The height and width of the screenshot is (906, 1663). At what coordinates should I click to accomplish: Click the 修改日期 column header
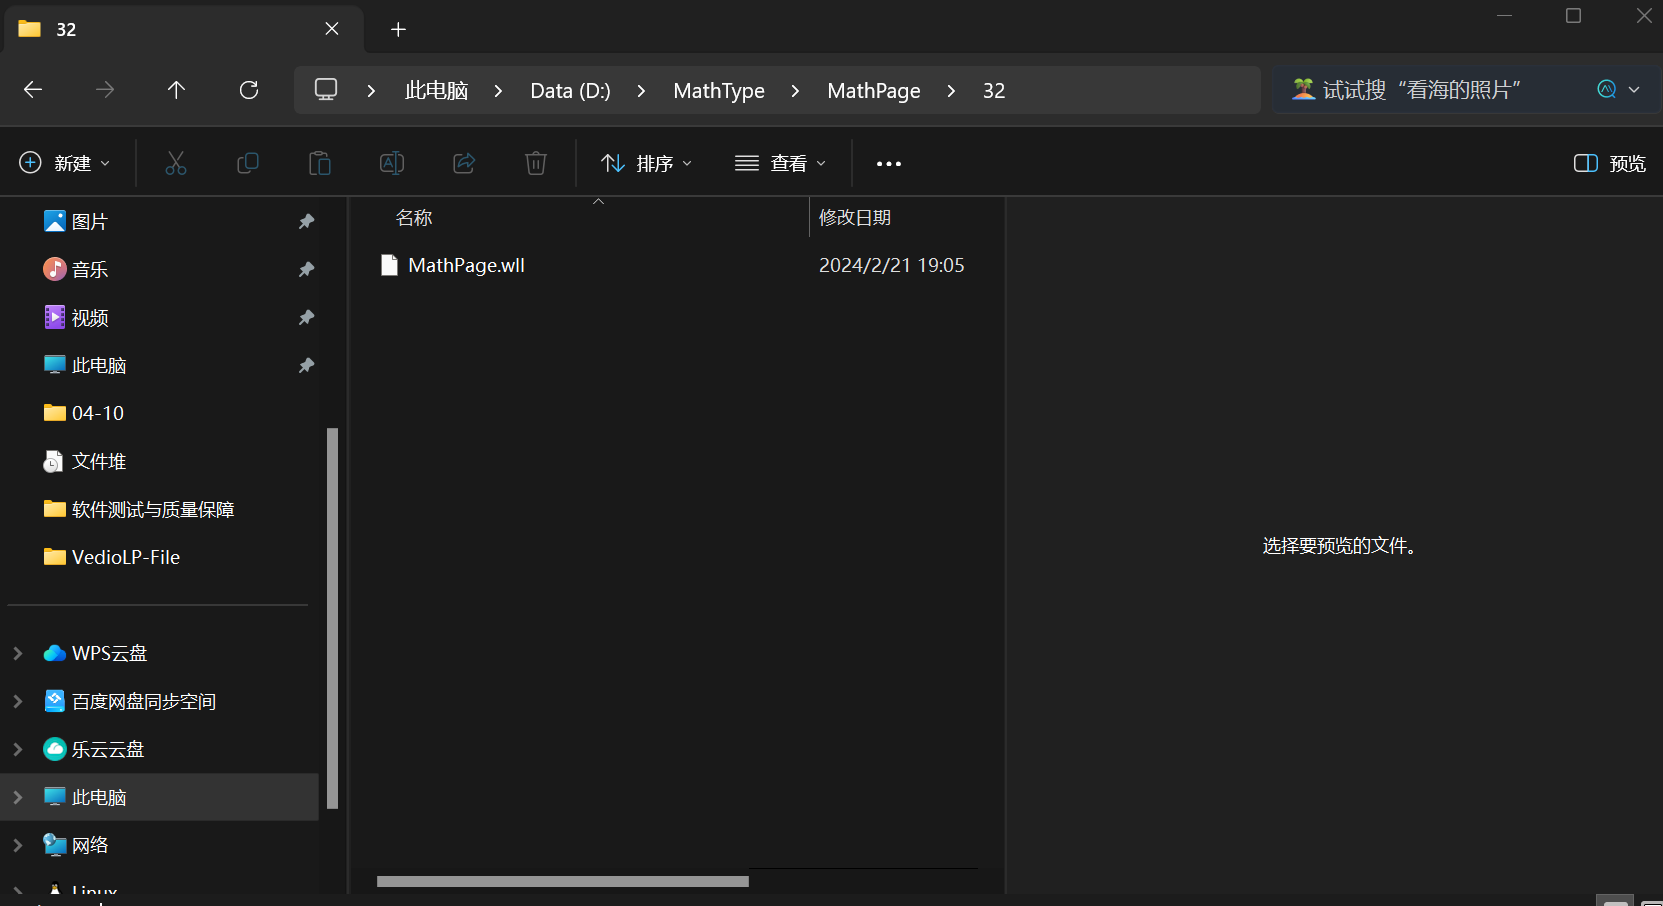[x=855, y=217]
